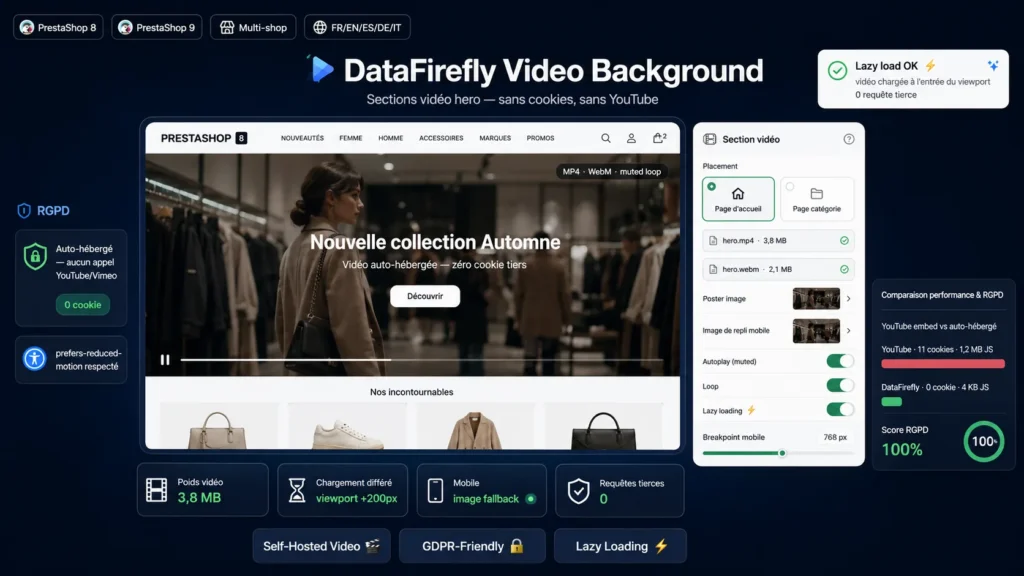Expand the Poster image chevron

click(x=848, y=298)
